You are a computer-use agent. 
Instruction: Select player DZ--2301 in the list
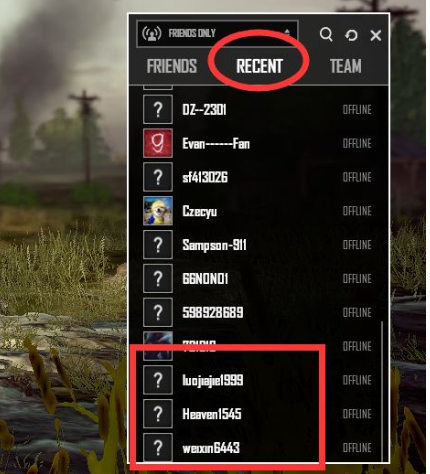[x=258, y=109]
